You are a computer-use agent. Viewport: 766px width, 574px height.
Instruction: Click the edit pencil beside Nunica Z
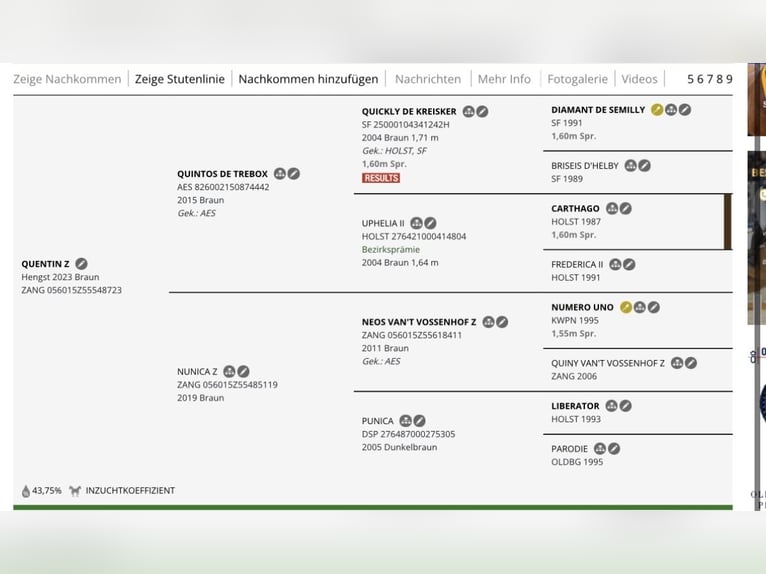tap(243, 372)
